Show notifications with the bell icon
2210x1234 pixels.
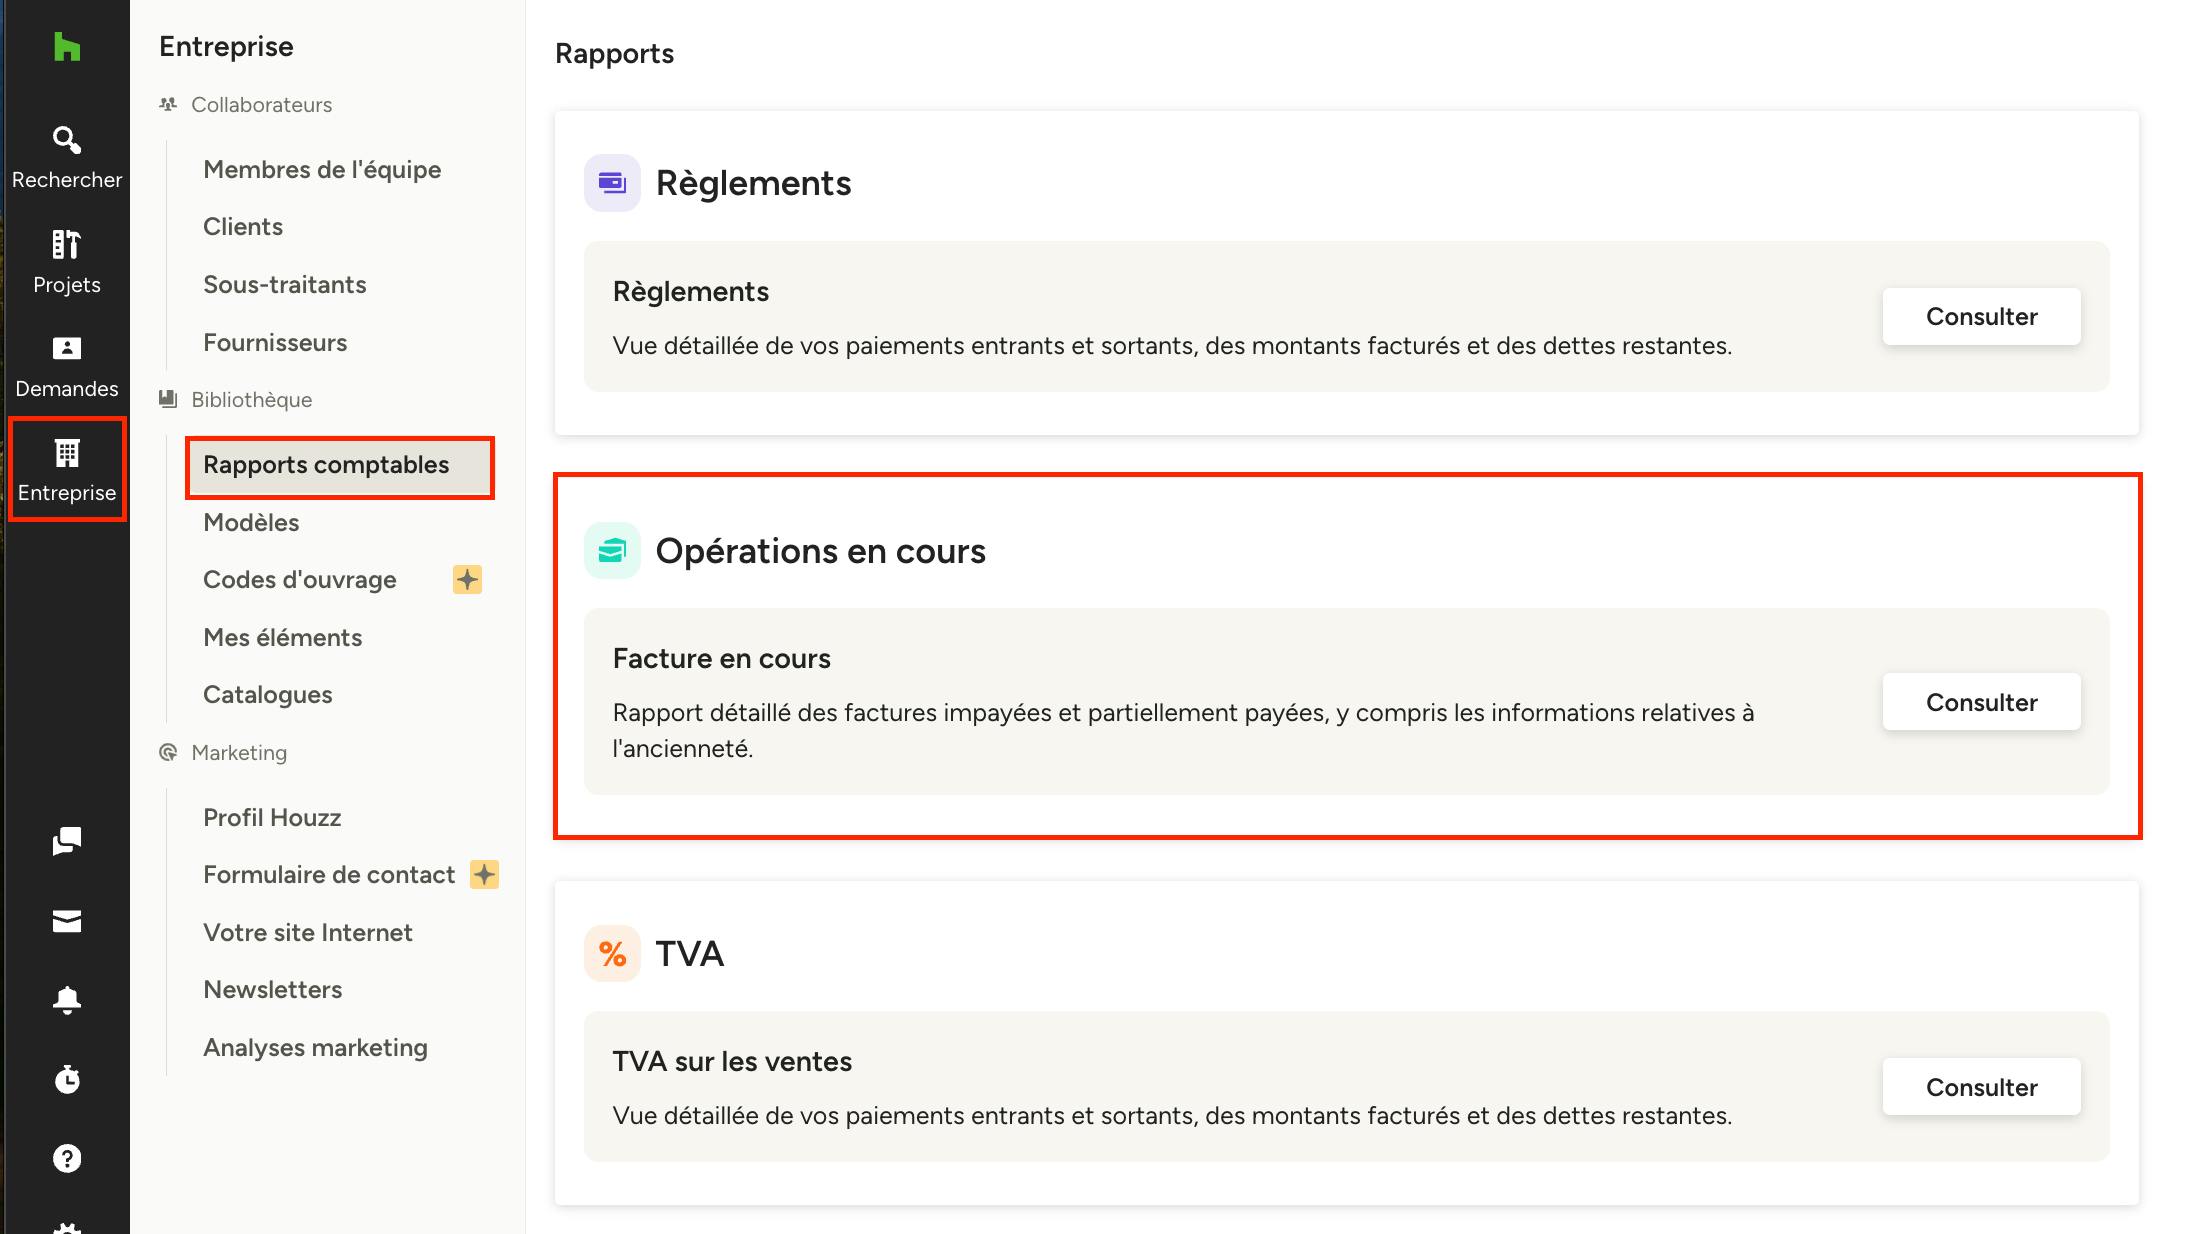67,1000
